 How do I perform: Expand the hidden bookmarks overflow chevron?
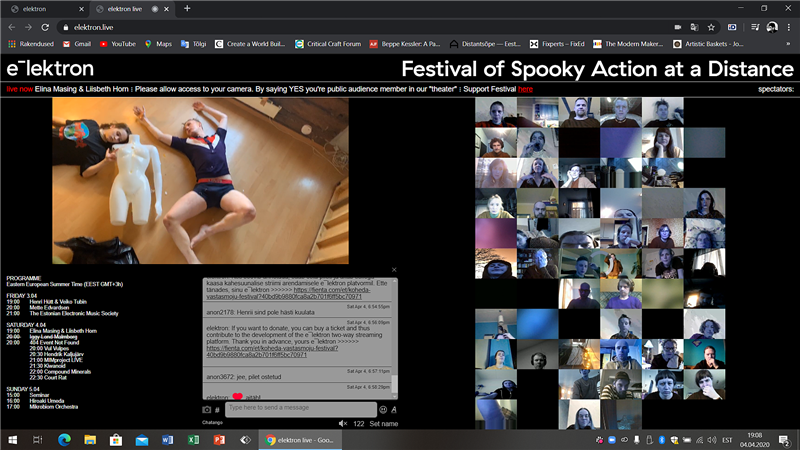pyautogui.click(x=789, y=44)
